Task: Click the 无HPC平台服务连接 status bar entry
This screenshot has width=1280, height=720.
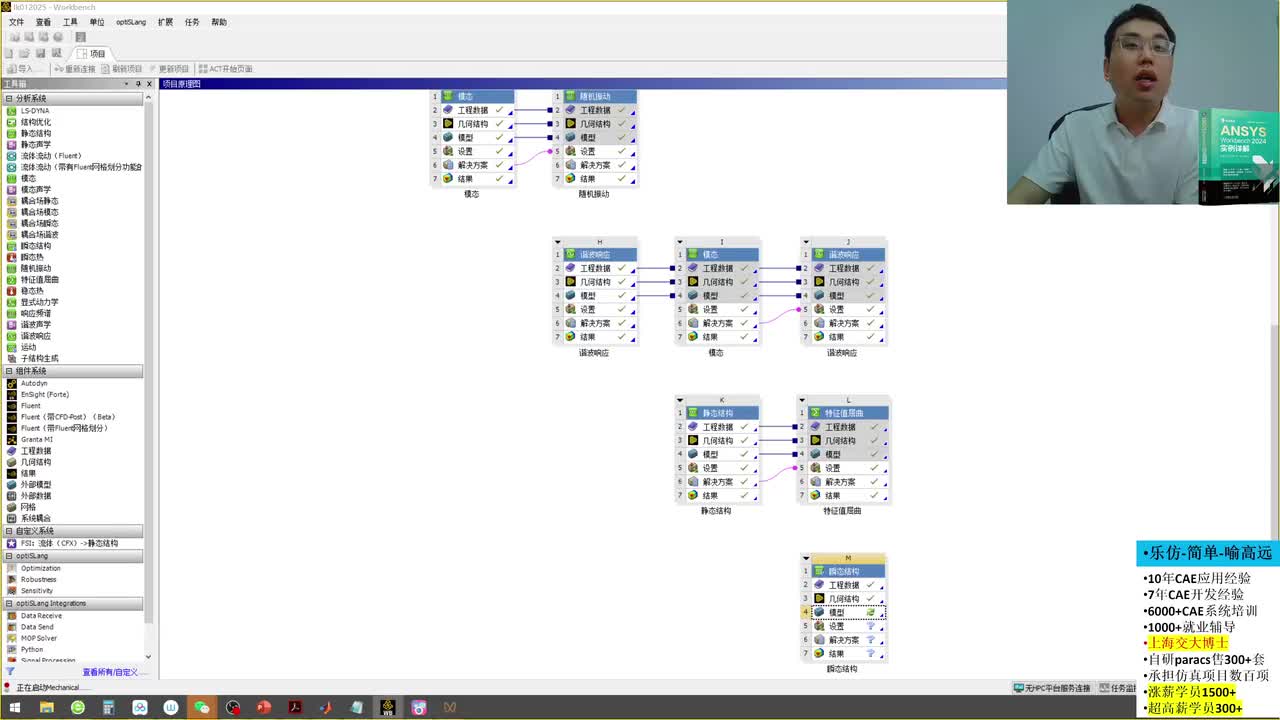Action: click(1053, 688)
